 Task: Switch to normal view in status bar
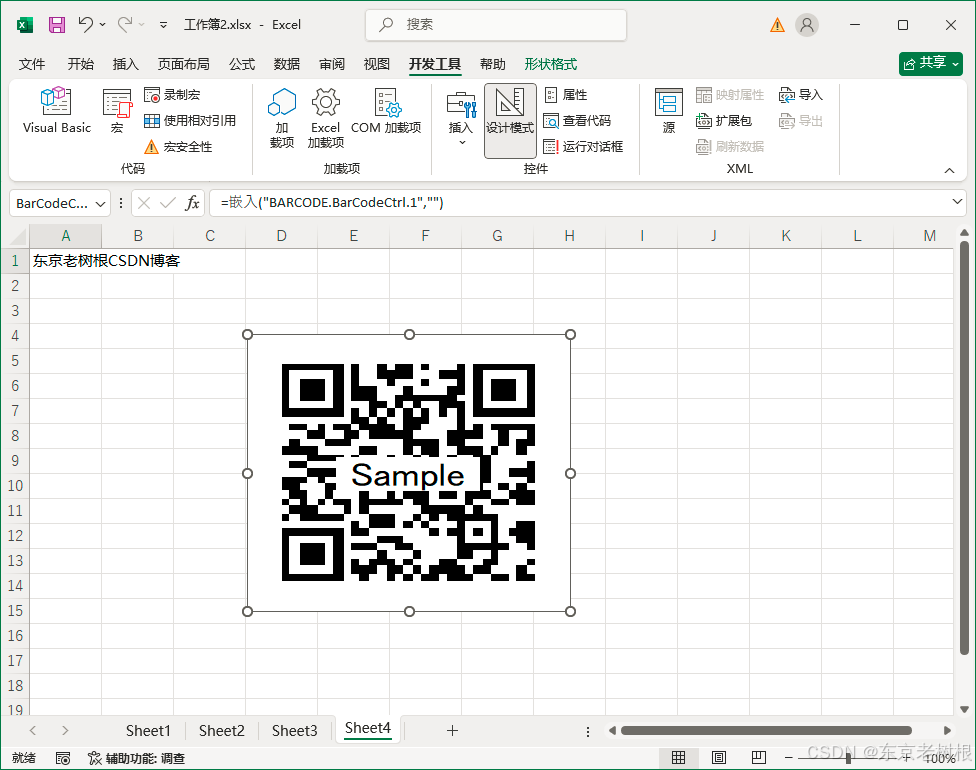point(678,758)
